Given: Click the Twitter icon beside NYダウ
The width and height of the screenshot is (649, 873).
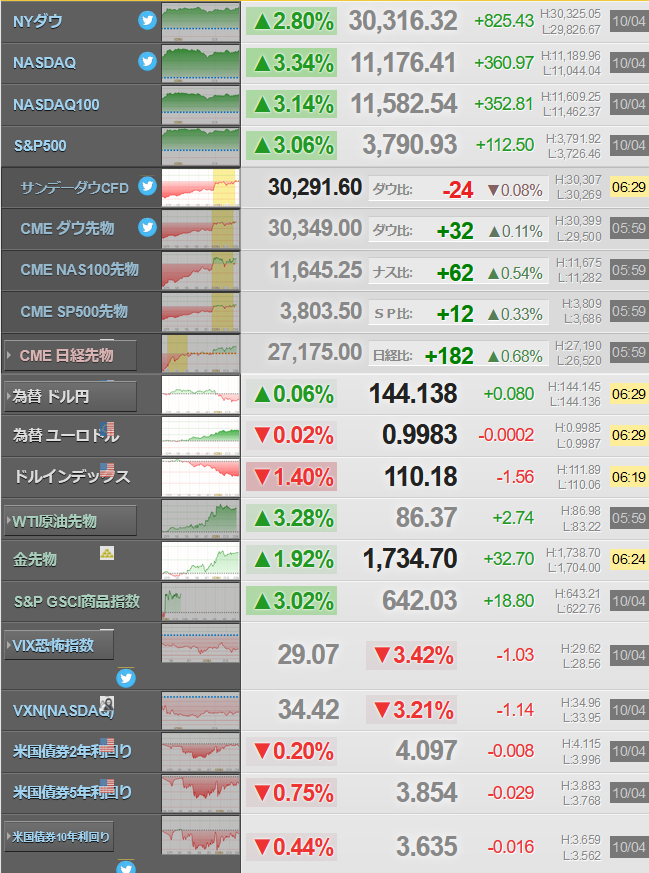Looking at the screenshot, I should coord(148,21).
